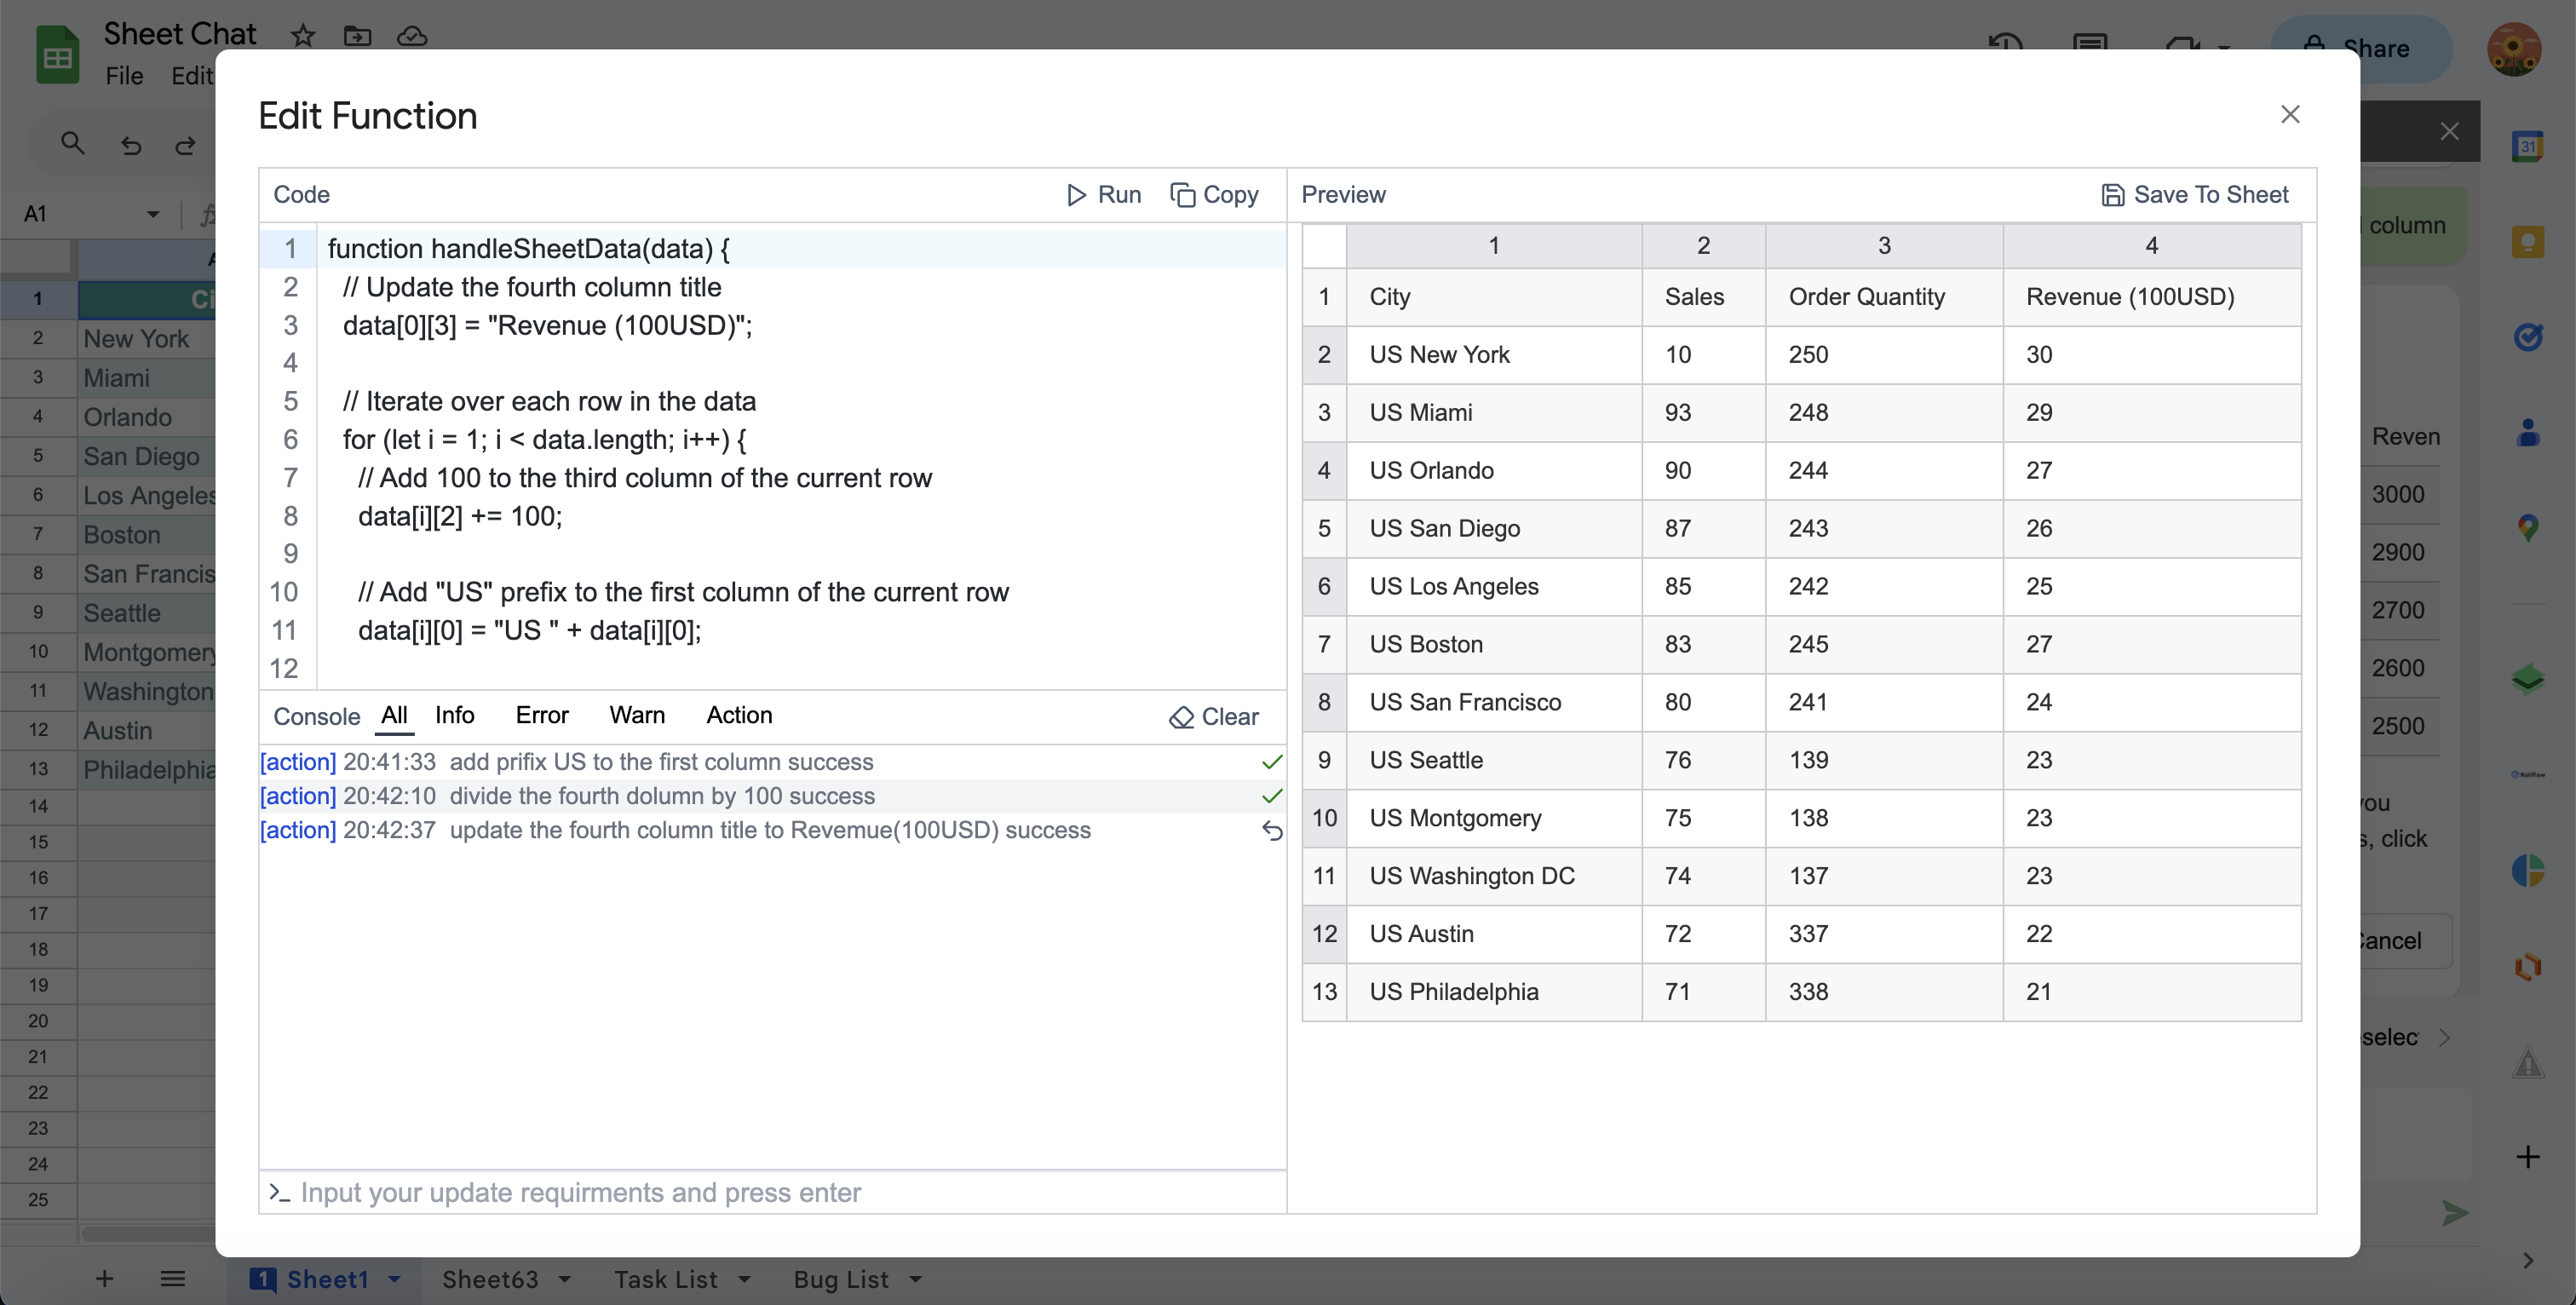Image resolution: width=2576 pixels, height=1305 pixels.
Task: Click code line 8 'data[i][2] += 100;'
Action: coord(460,516)
